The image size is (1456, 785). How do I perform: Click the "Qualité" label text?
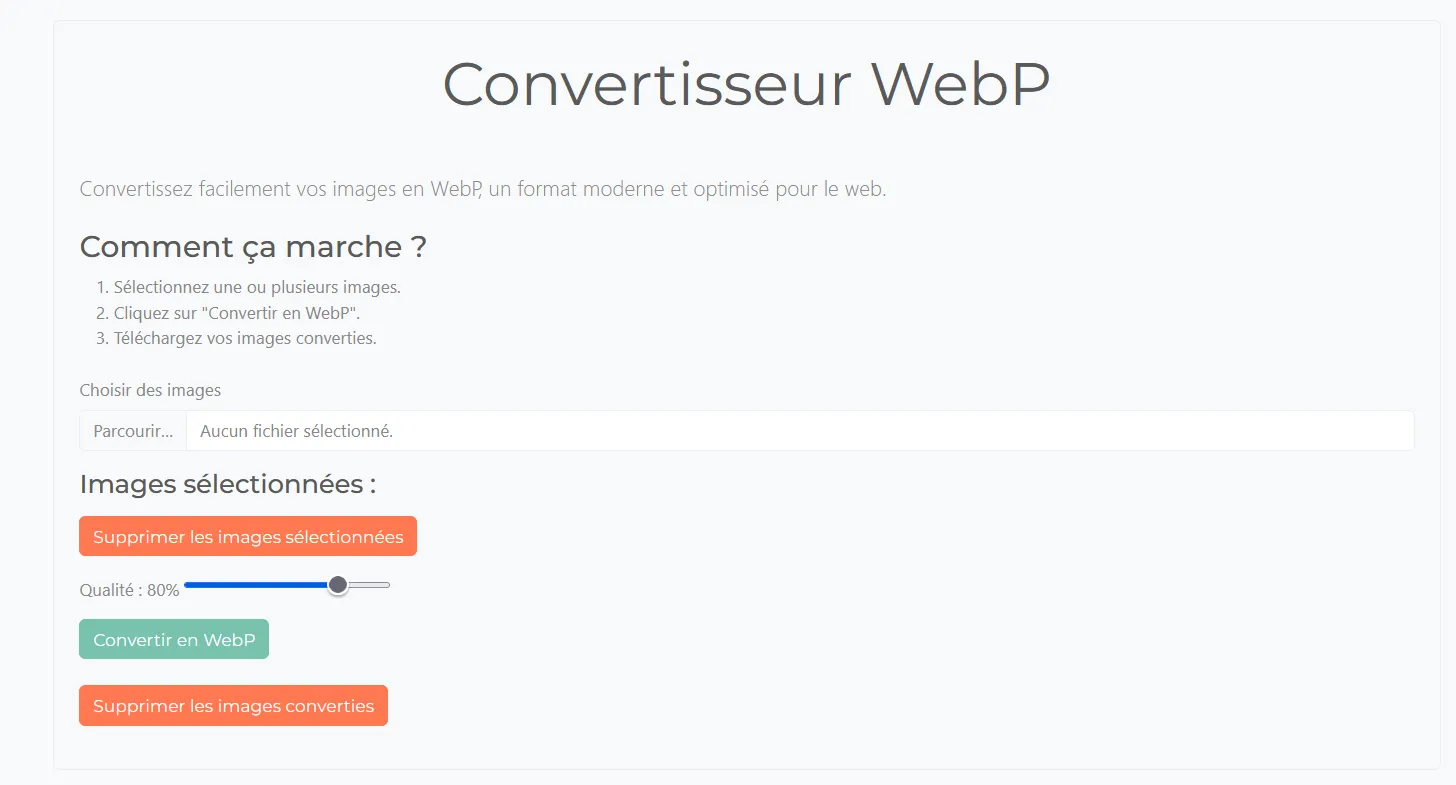click(x=108, y=591)
